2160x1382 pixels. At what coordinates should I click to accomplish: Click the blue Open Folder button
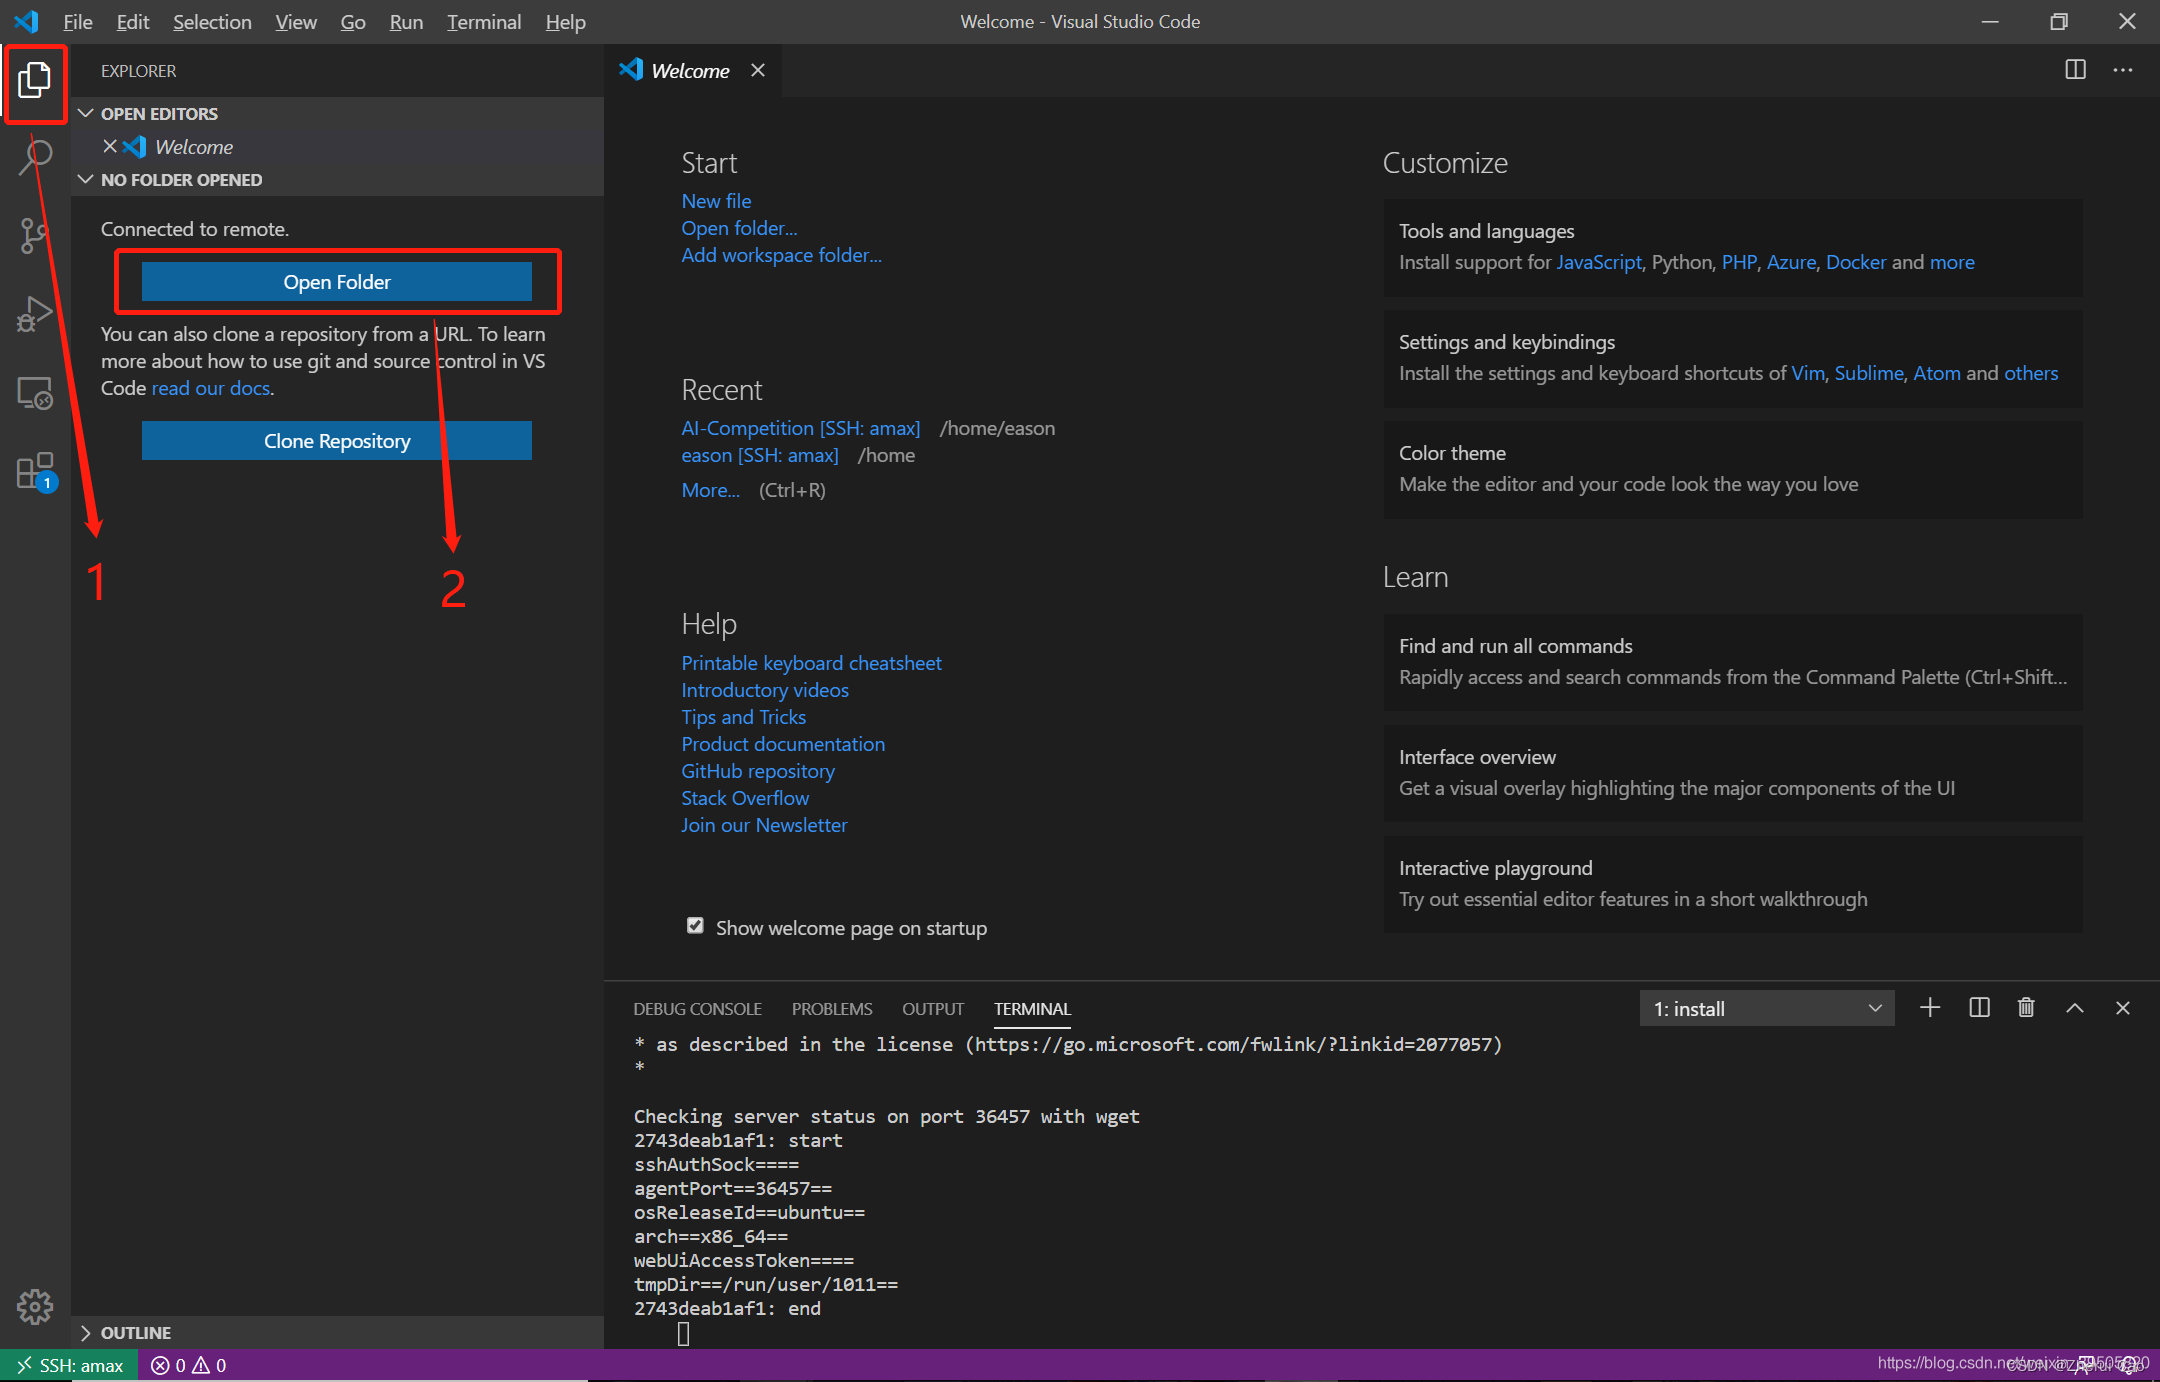pyautogui.click(x=337, y=282)
